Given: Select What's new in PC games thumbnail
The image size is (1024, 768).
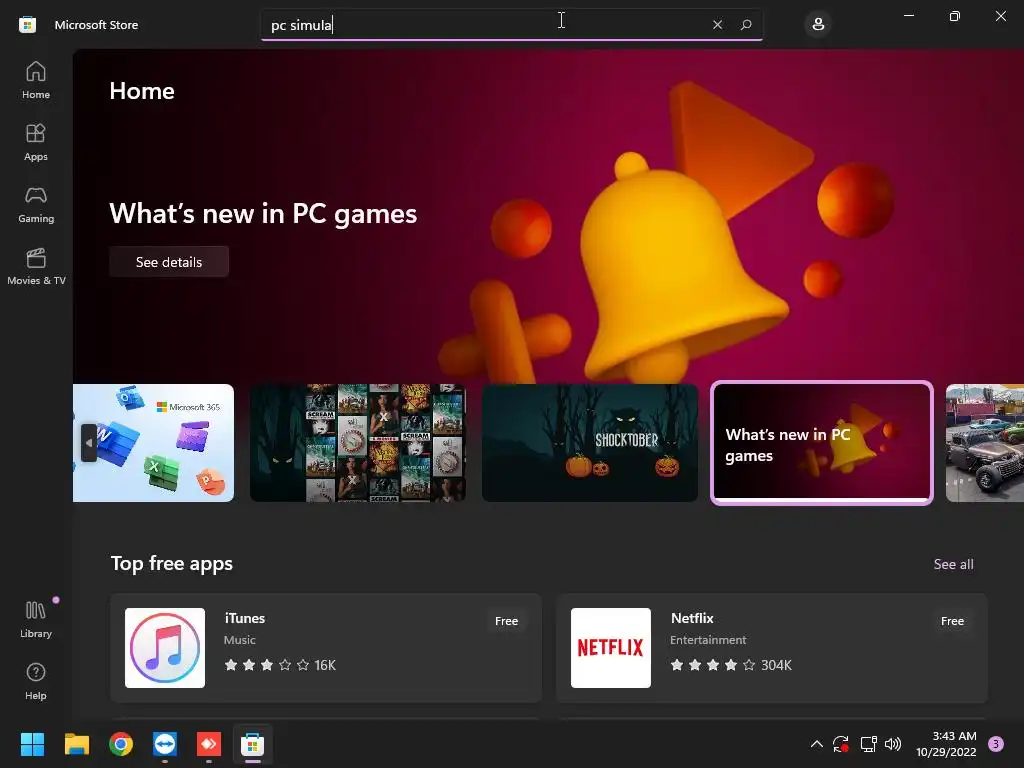Looking at the screenshot, I should tap(822, 443).
